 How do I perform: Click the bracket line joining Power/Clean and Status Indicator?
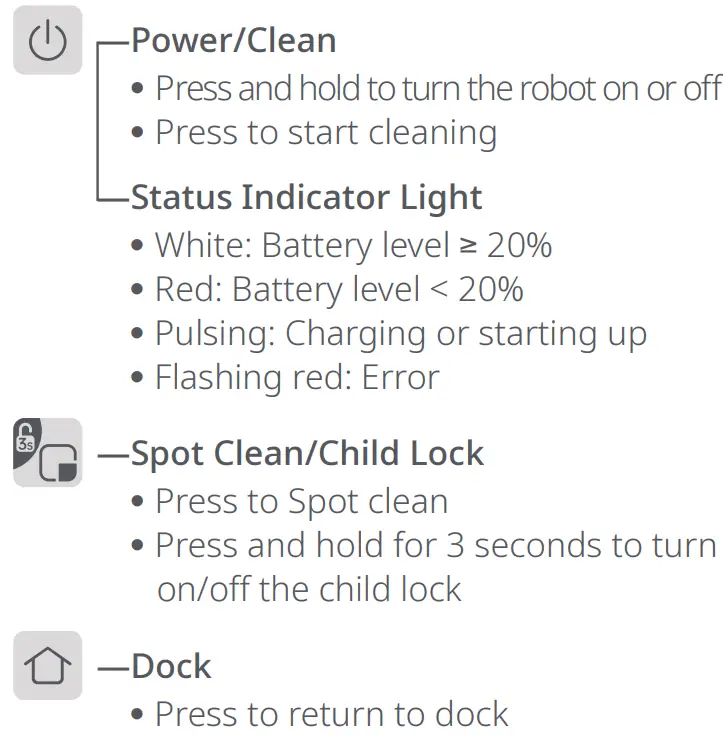(99, 120)
